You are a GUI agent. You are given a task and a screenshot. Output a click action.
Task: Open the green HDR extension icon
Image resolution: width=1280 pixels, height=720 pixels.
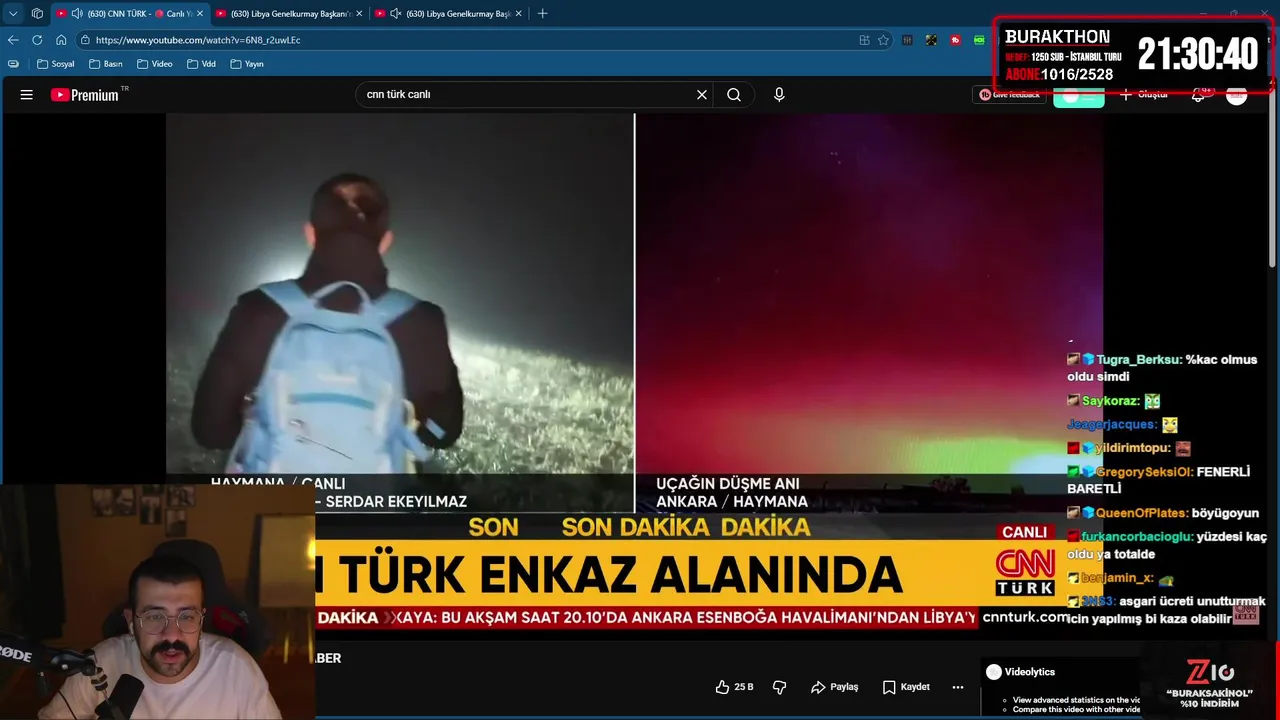click(980, 40)
